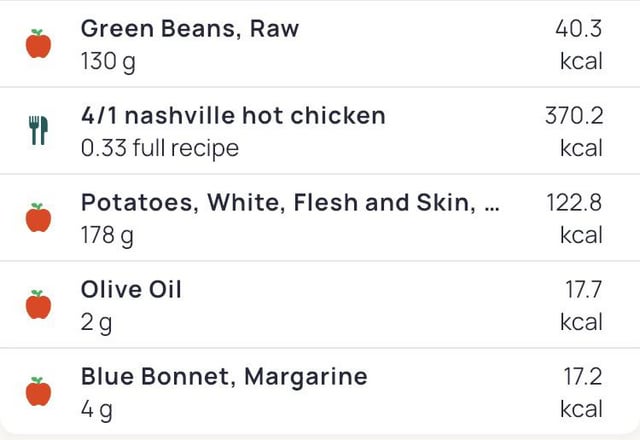Click the apple icon beside Blue Bonnet Margarine
The height and width of the screenshot is (440, 640).
pos(38,391)
